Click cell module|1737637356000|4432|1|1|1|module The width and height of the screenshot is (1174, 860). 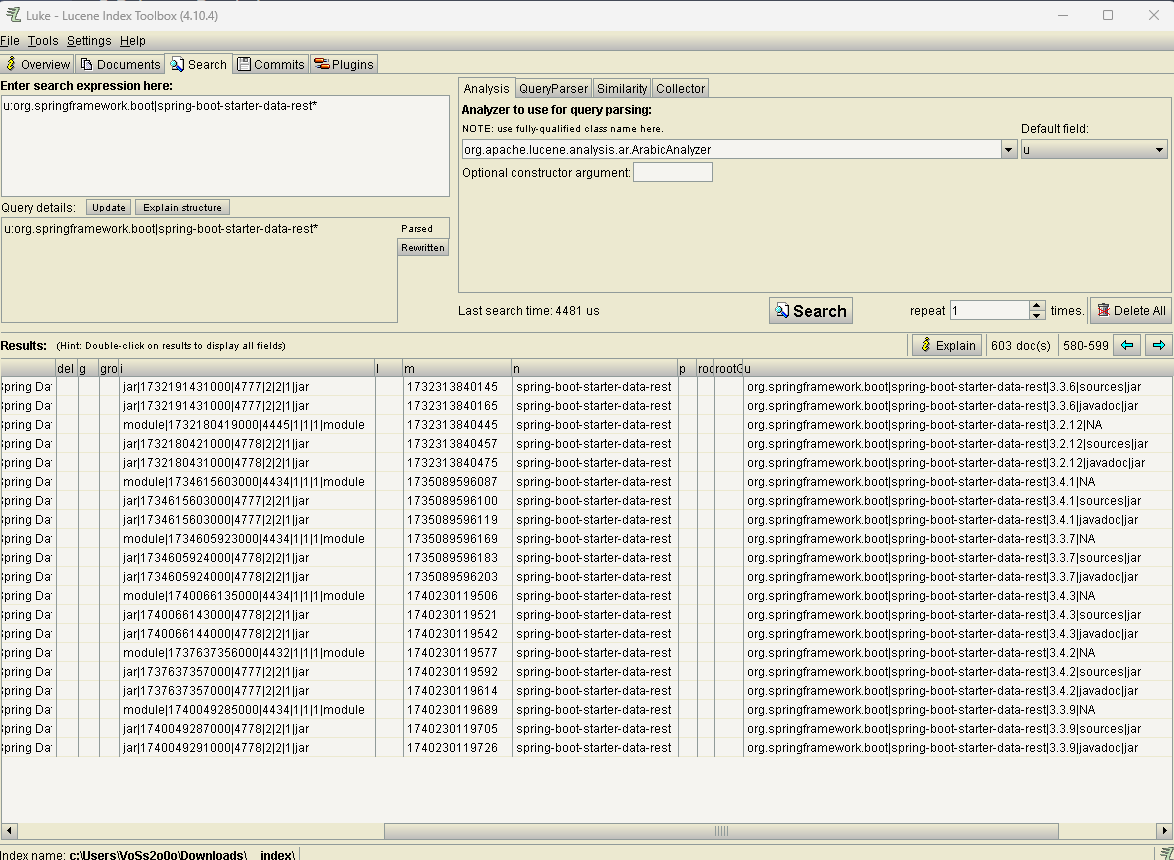click(247, 653)
